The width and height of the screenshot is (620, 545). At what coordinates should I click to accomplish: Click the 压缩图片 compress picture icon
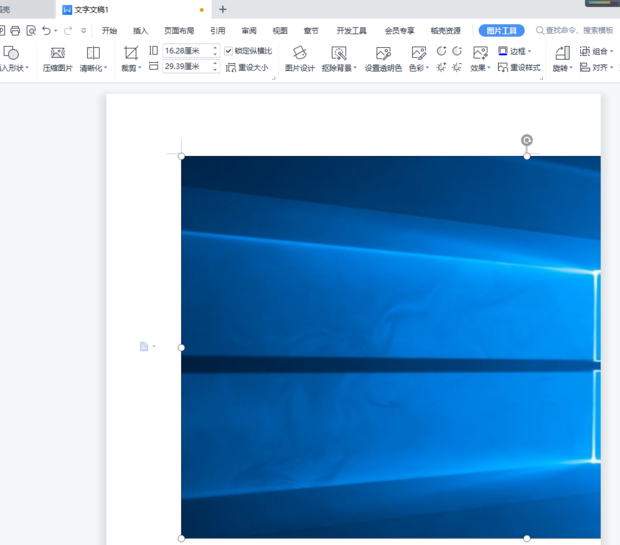coord(58,53)
